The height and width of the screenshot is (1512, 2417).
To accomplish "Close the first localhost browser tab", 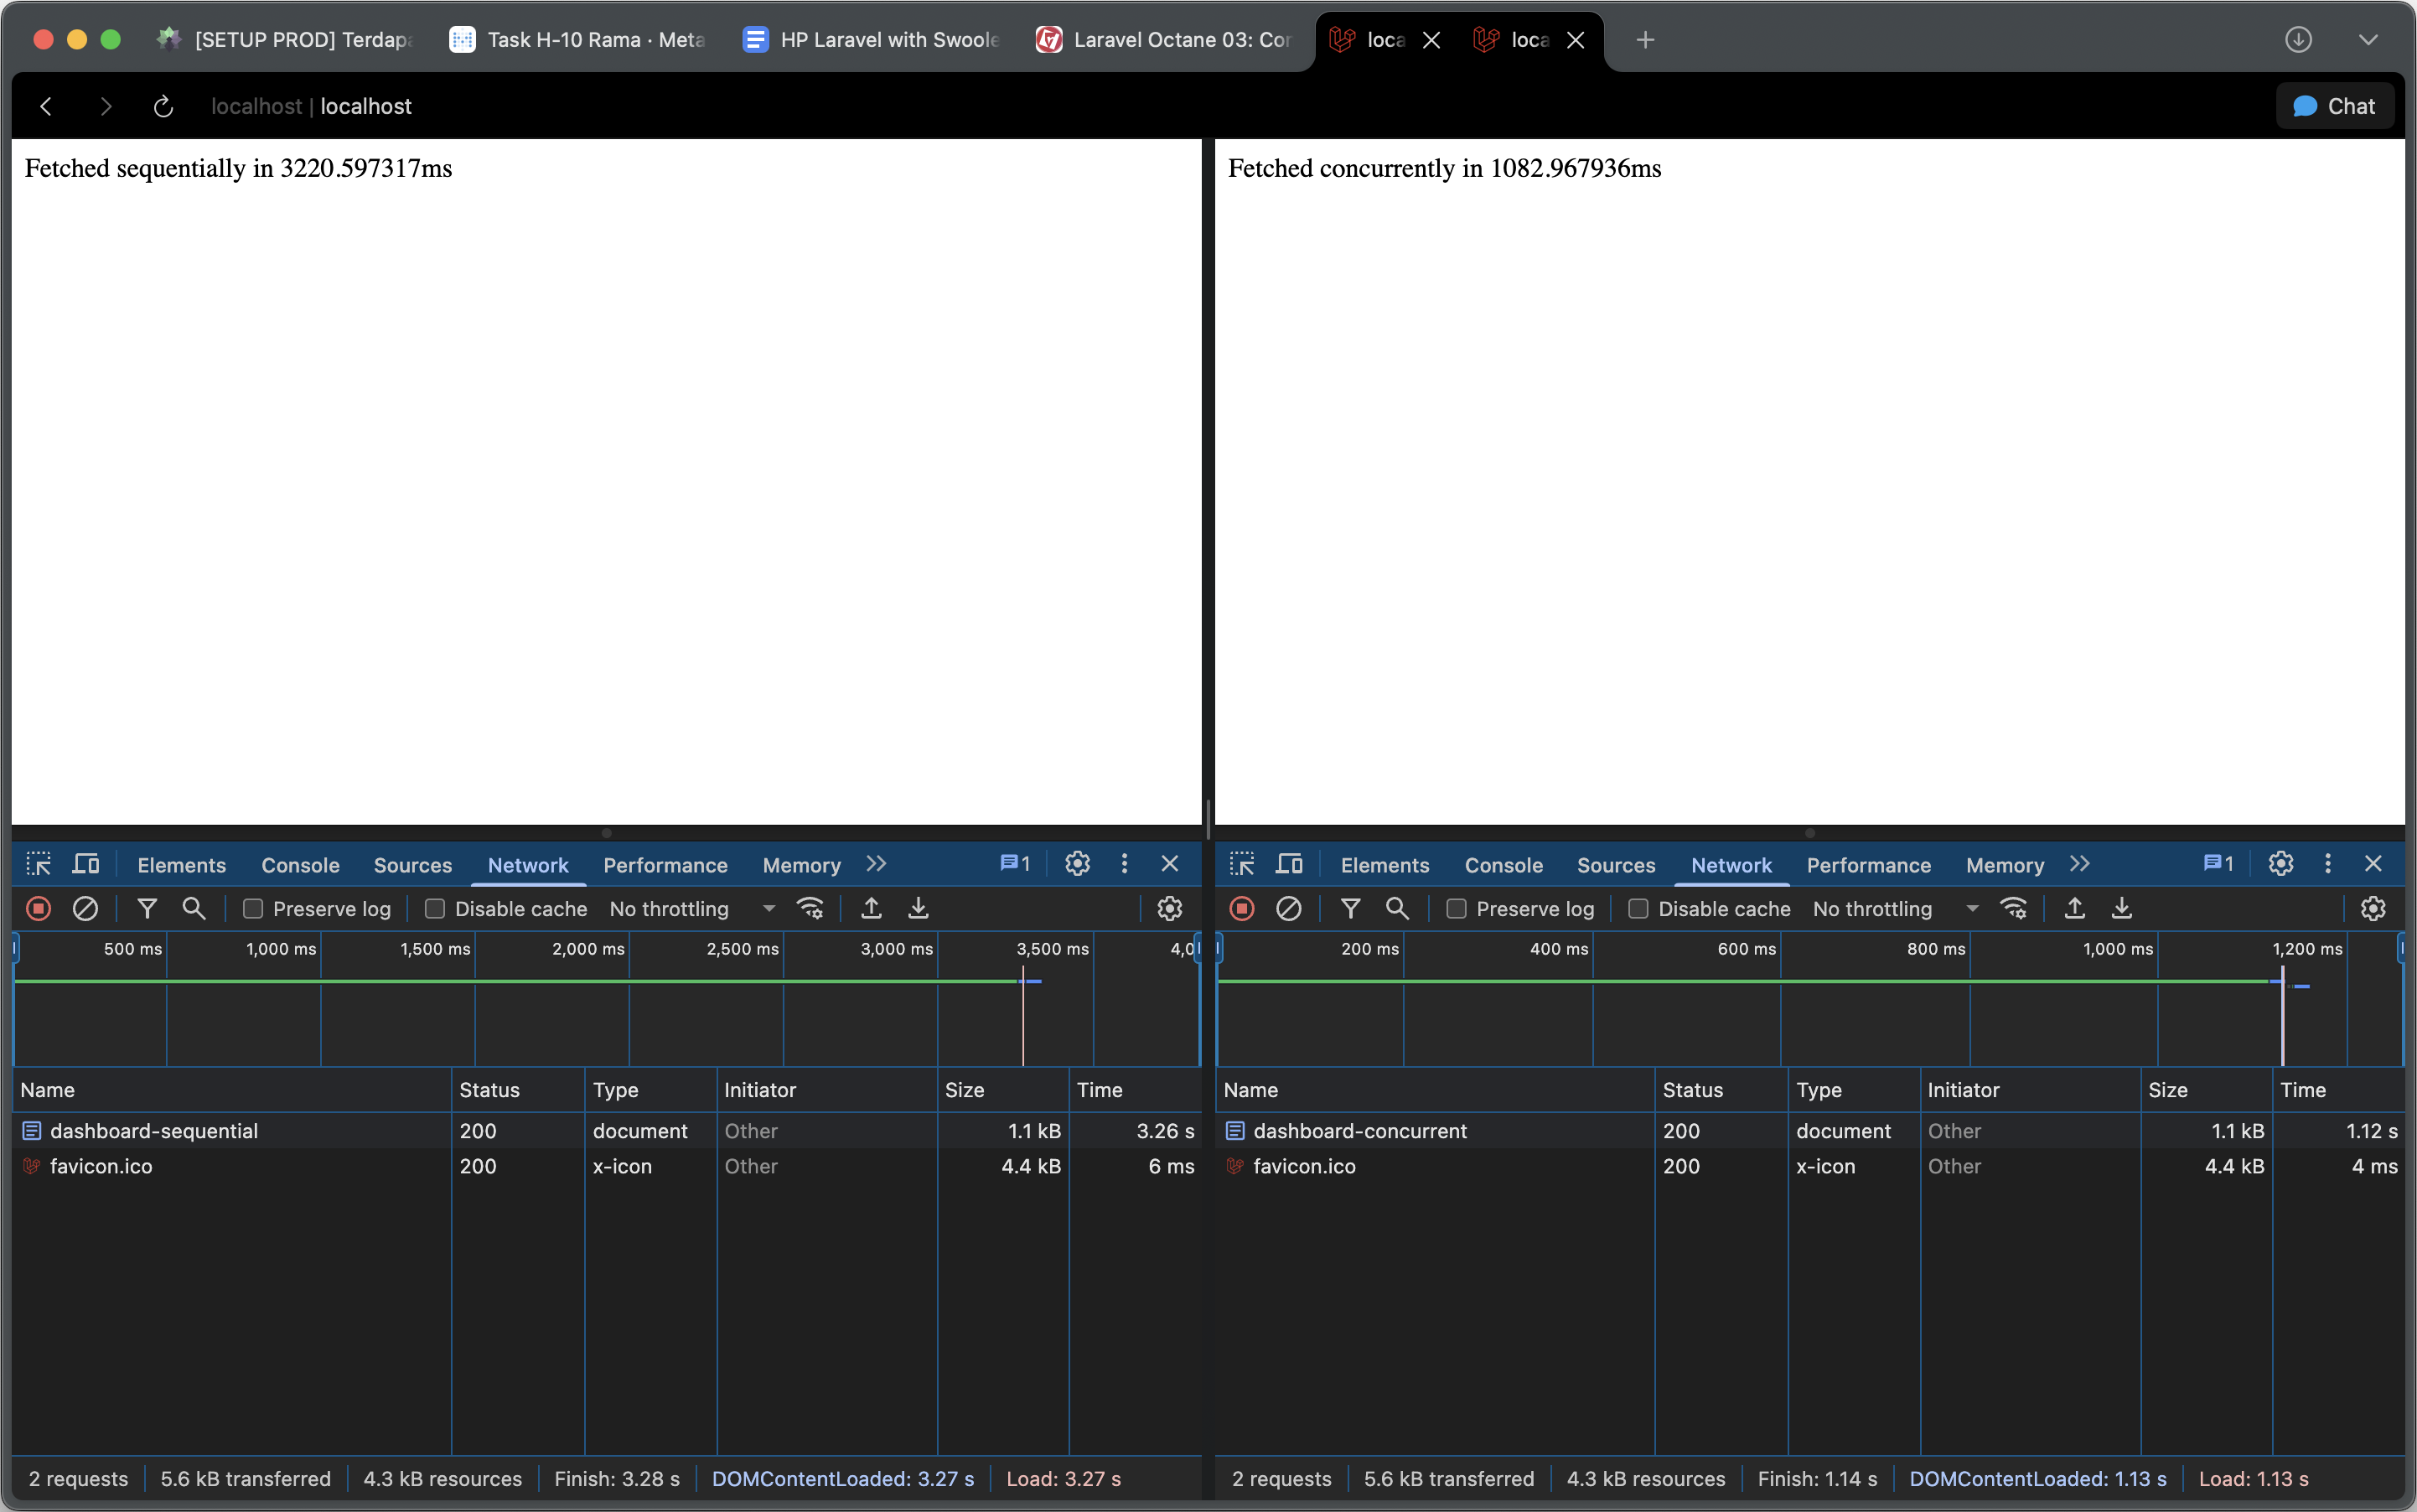I will click(x=1431, y=40).
